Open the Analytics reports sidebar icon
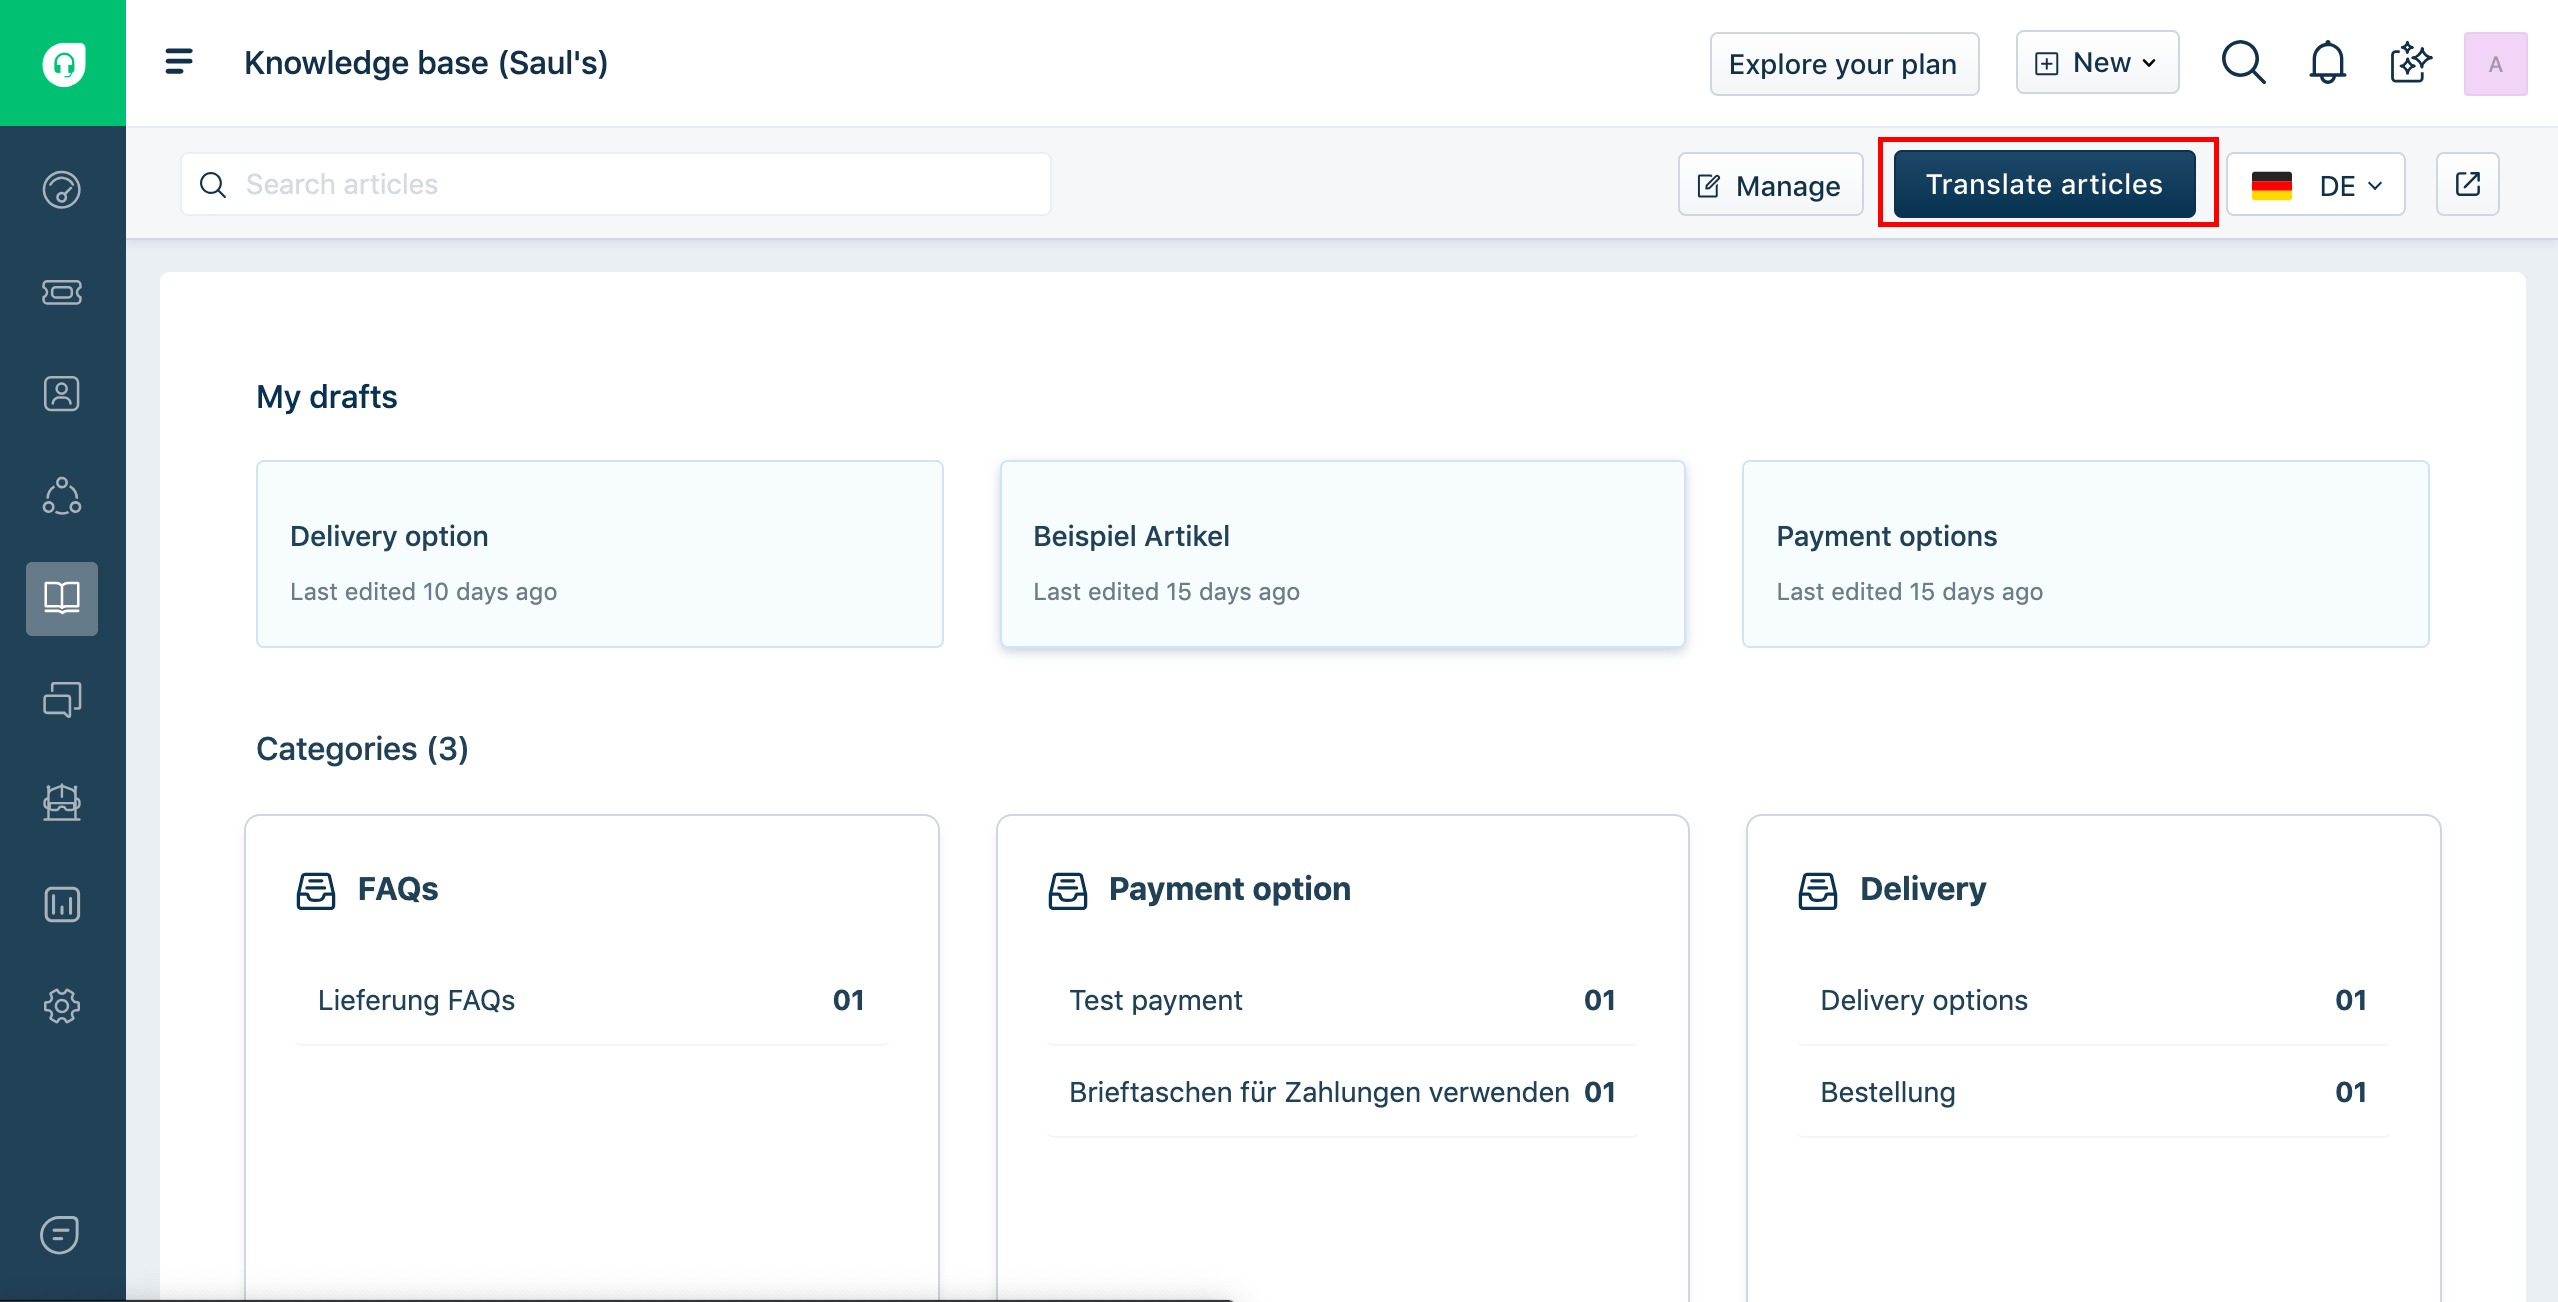This screenshot has width=2558, height=1302. 62,904
